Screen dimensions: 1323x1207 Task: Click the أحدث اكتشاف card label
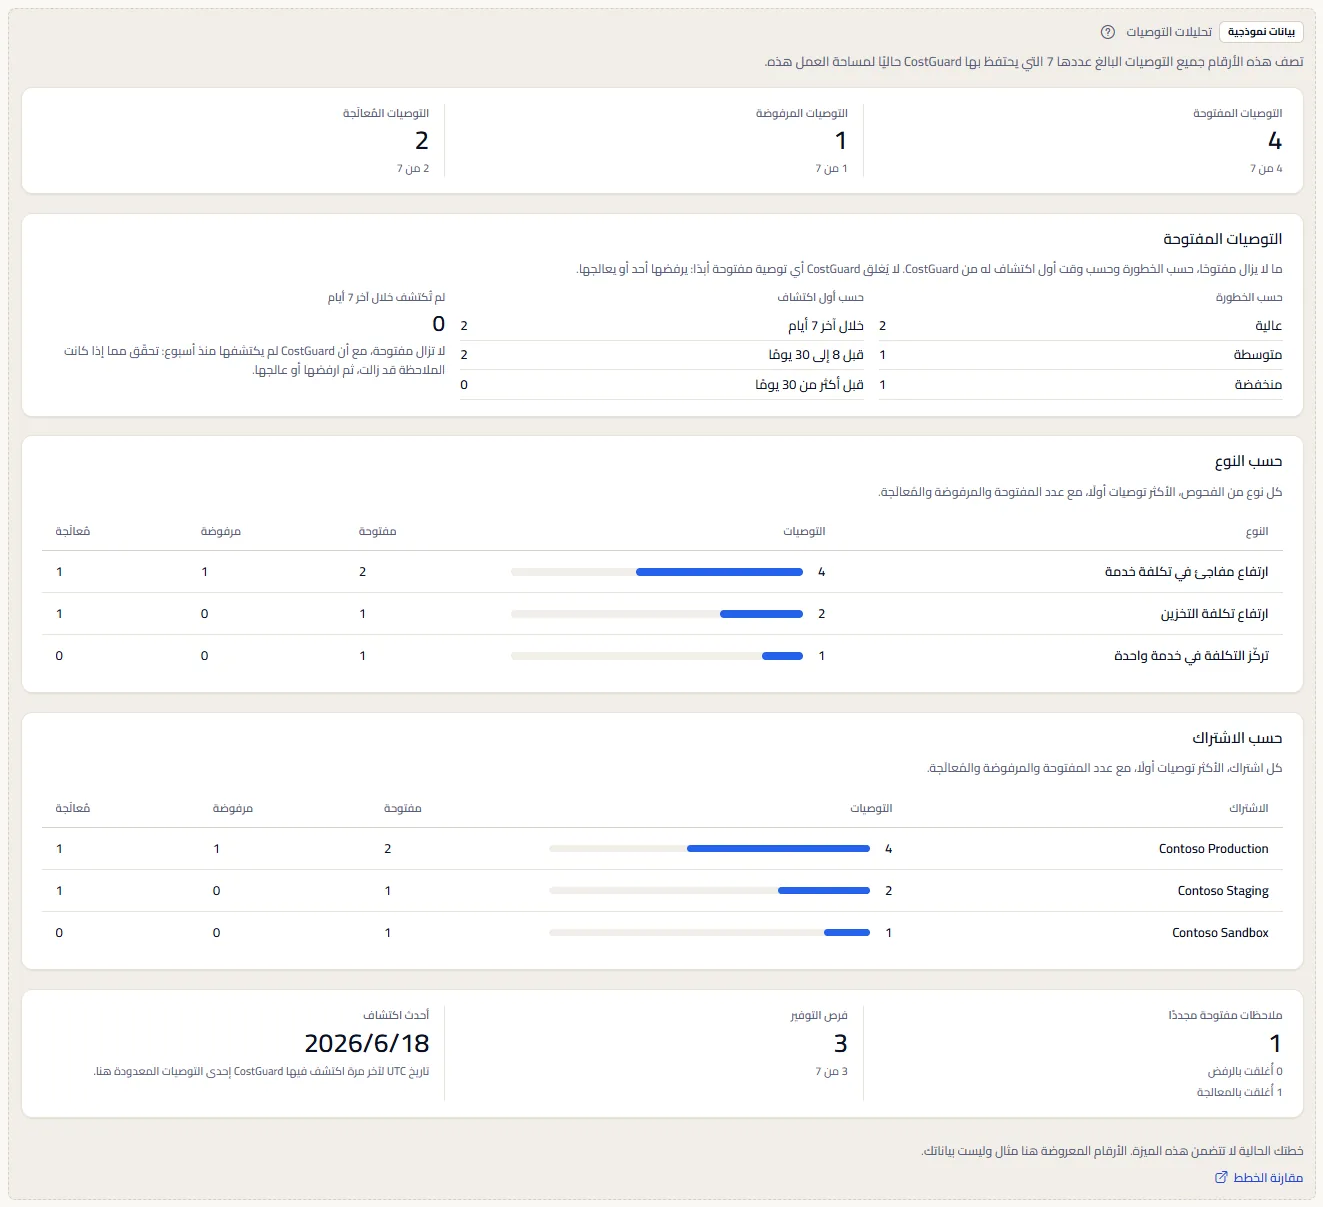click(396, 1016)
